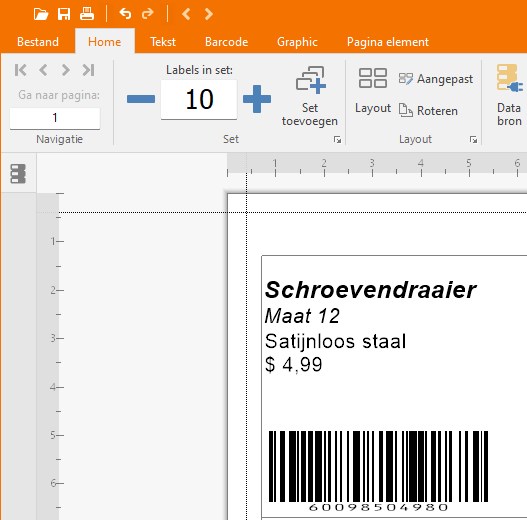Rotate the label with Roteren
Viewport: 527px width, 520px height.
pyautogui.click(x=428, y=110)
